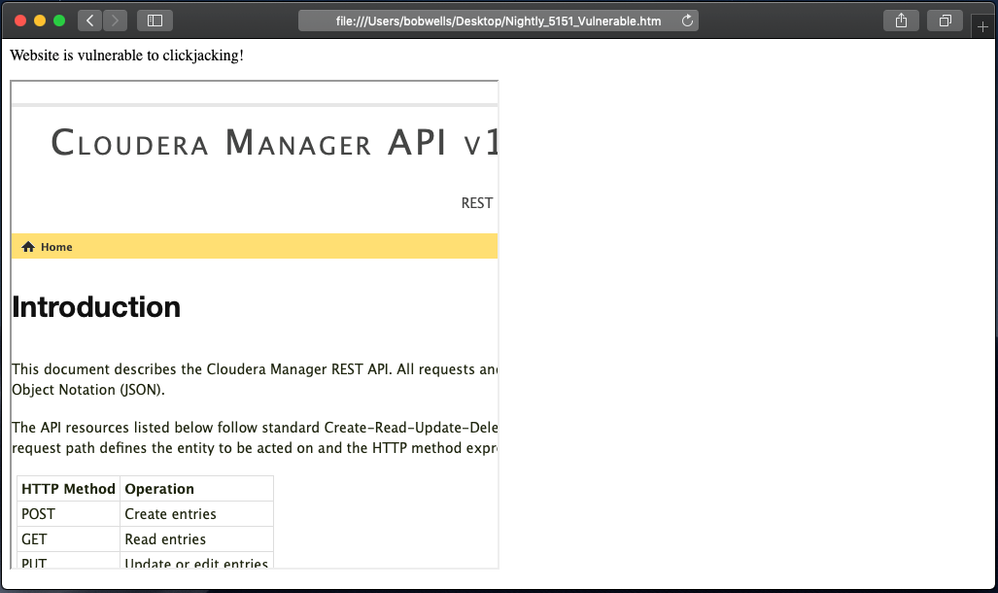The width and height of the screenshot is (998, 593).
Task: Select the HTTP Method column header
Action: coord(68,489)
